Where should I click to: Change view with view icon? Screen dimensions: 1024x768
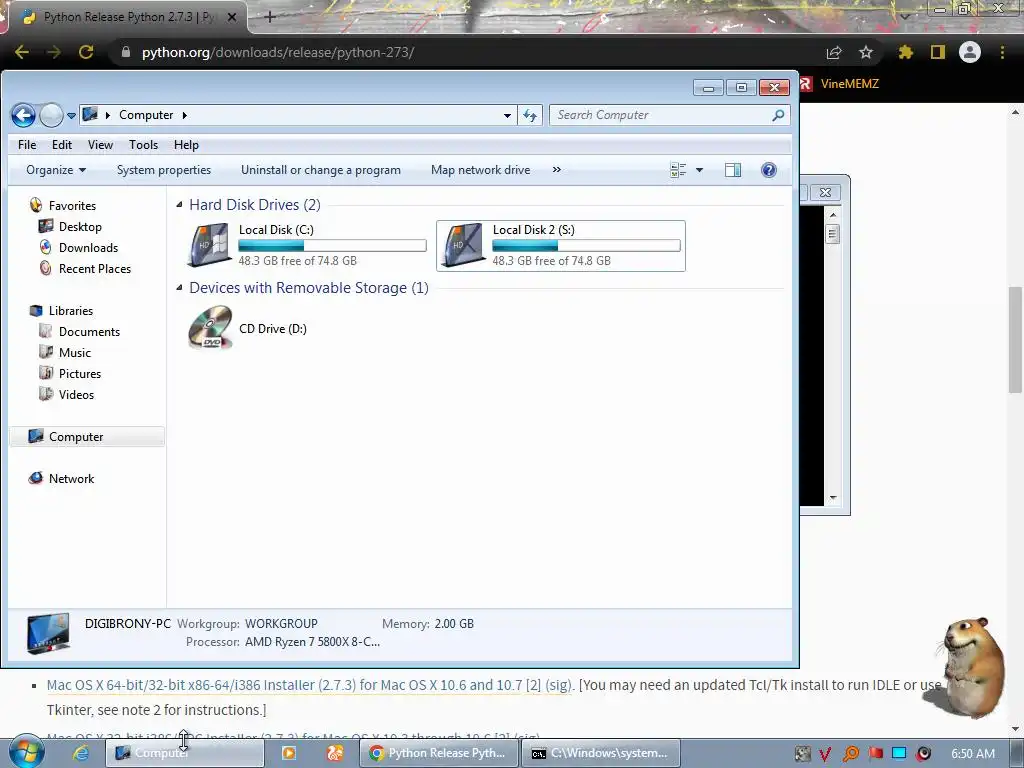point(679,170)
